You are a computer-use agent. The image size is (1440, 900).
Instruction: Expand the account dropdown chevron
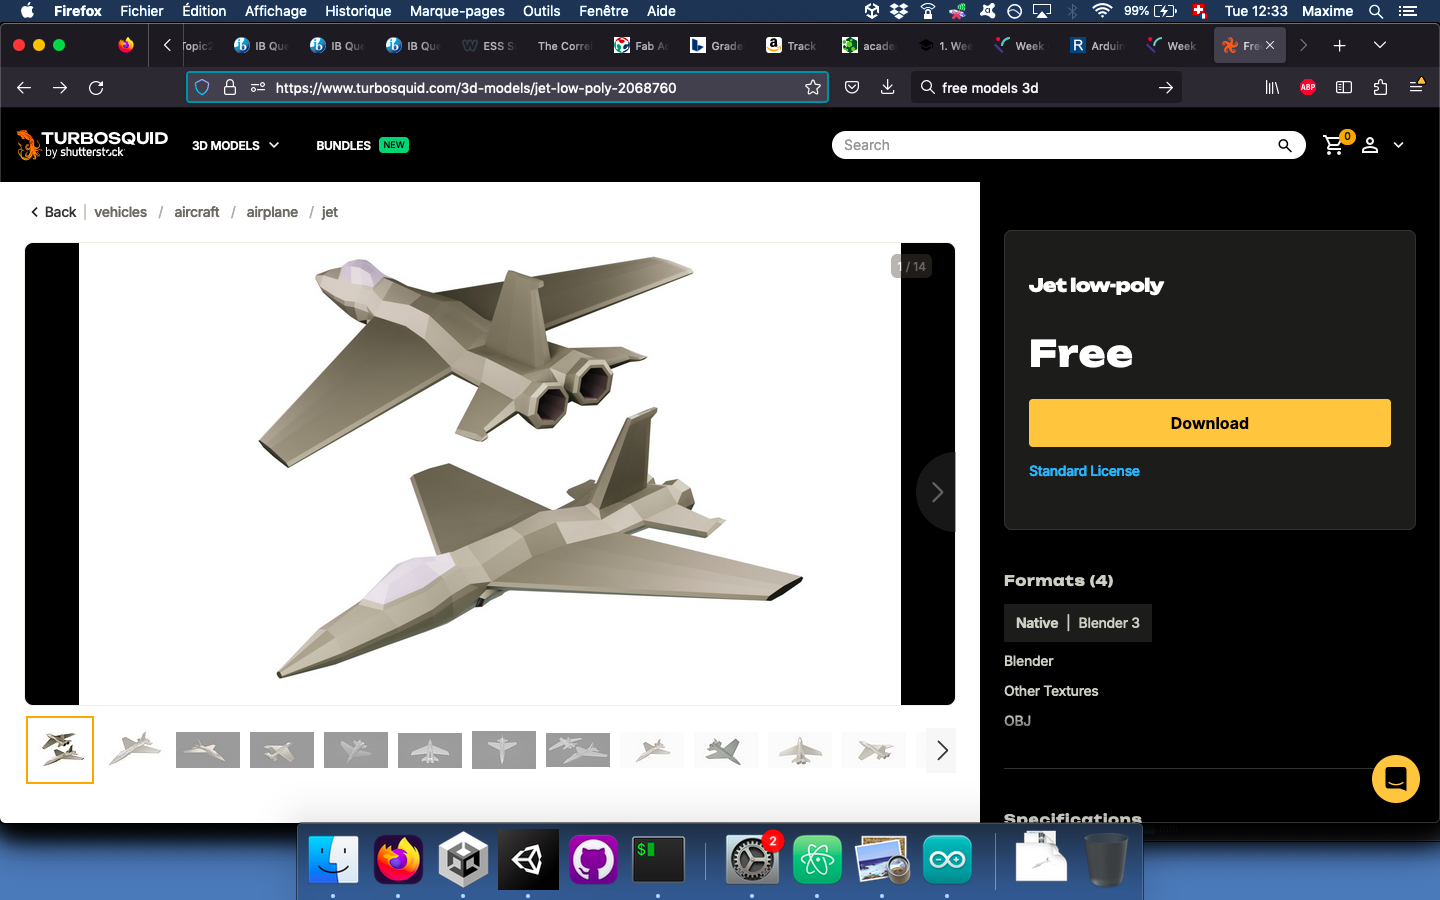[x=1398, y=145]
